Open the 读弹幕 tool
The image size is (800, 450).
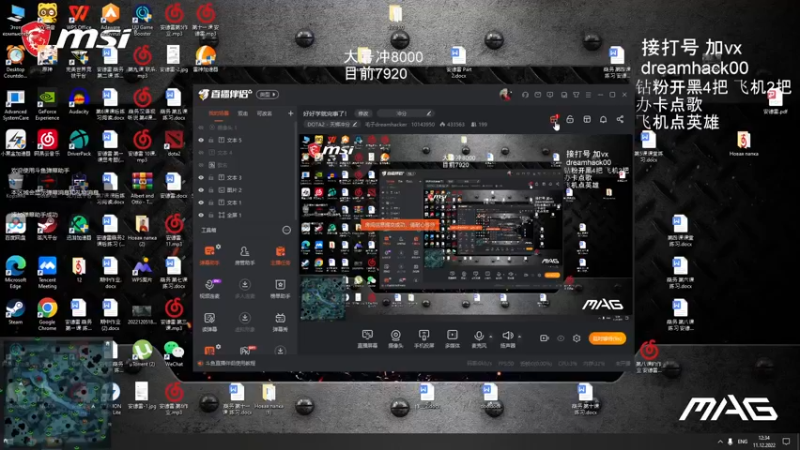(209, 322)
